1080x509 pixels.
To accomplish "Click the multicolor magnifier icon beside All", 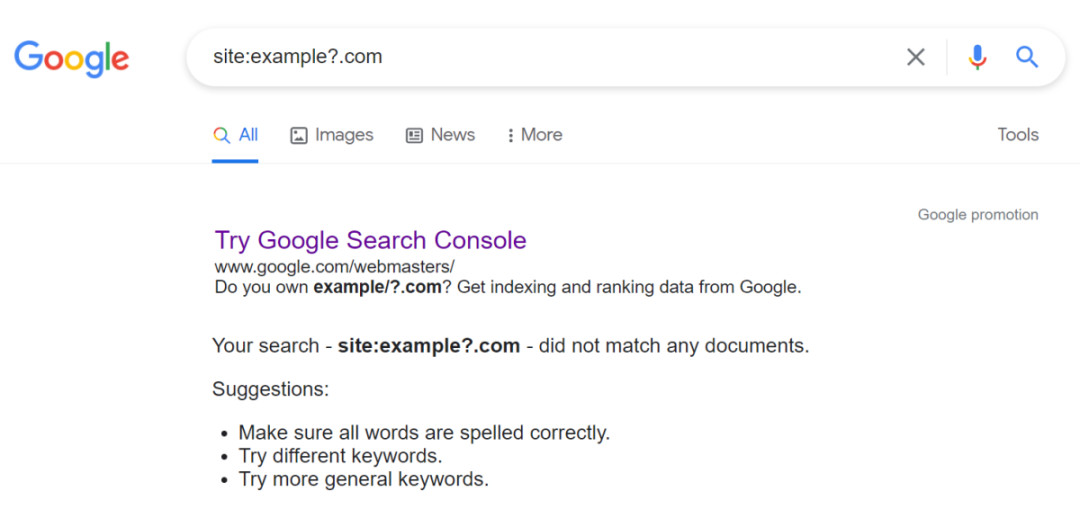I will pos(222,135).
